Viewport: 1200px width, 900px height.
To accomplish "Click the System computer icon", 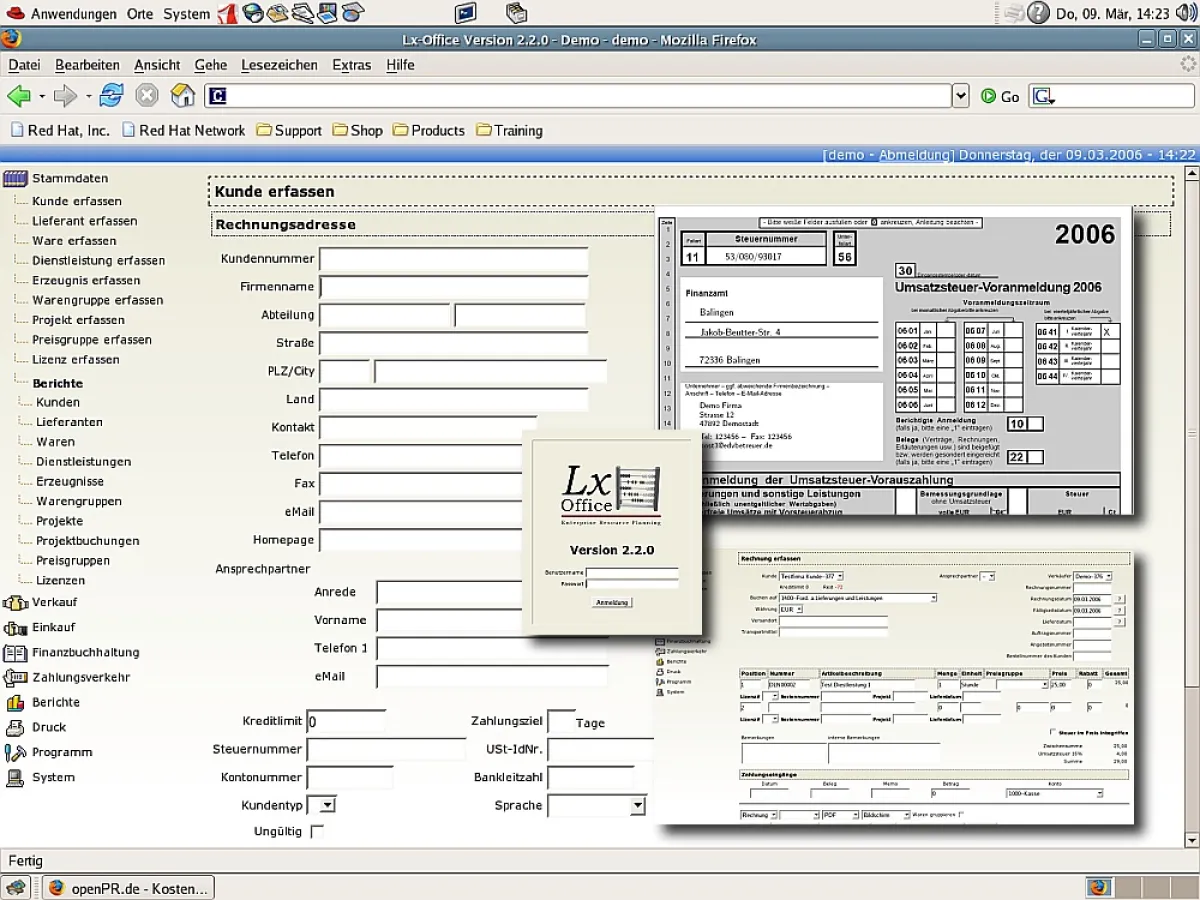I will pyautogui.click(x=15, y=778).
